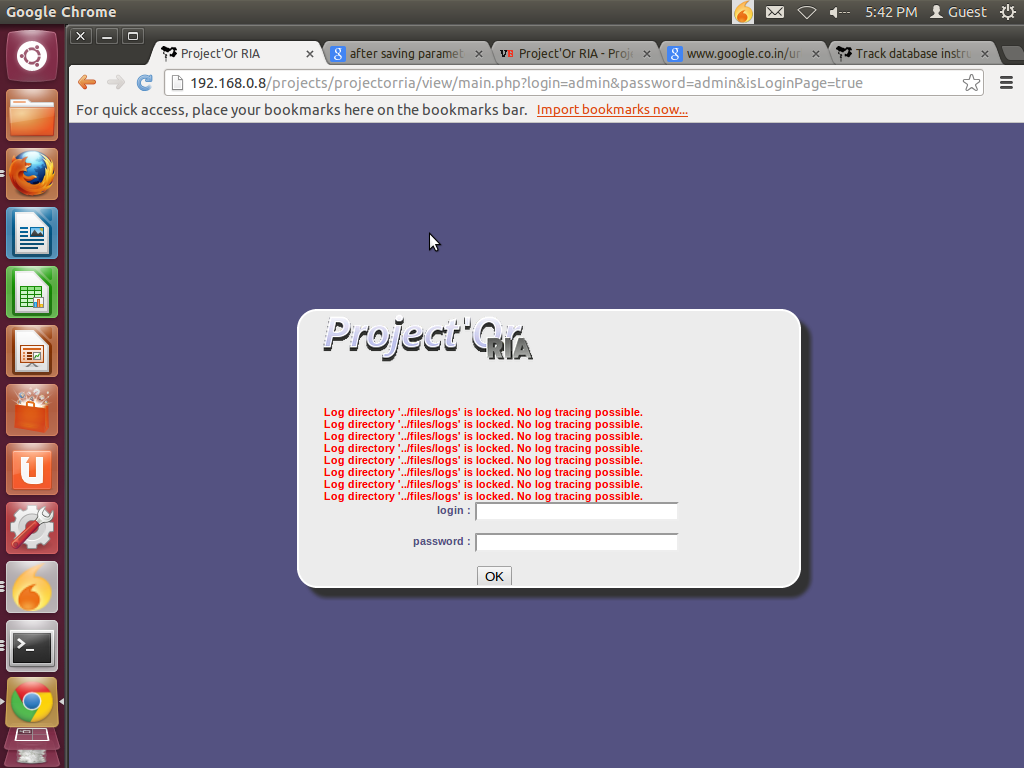1024x768 pixels.
Task: Open Ubuntu Software Center from the dock
Action: [31, 409]
